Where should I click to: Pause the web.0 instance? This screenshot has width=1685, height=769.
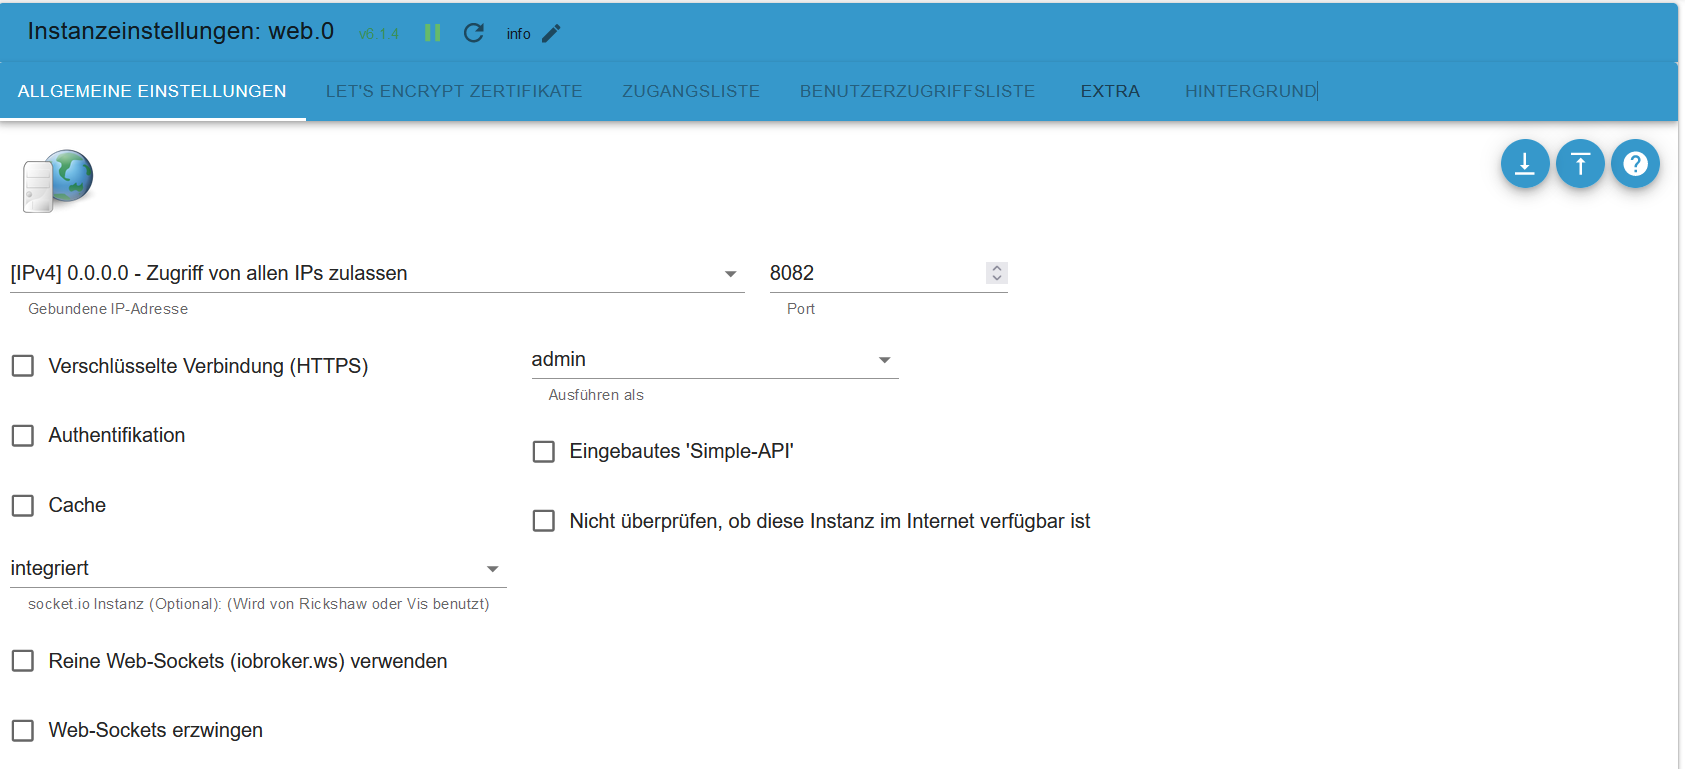pos(432,33)
